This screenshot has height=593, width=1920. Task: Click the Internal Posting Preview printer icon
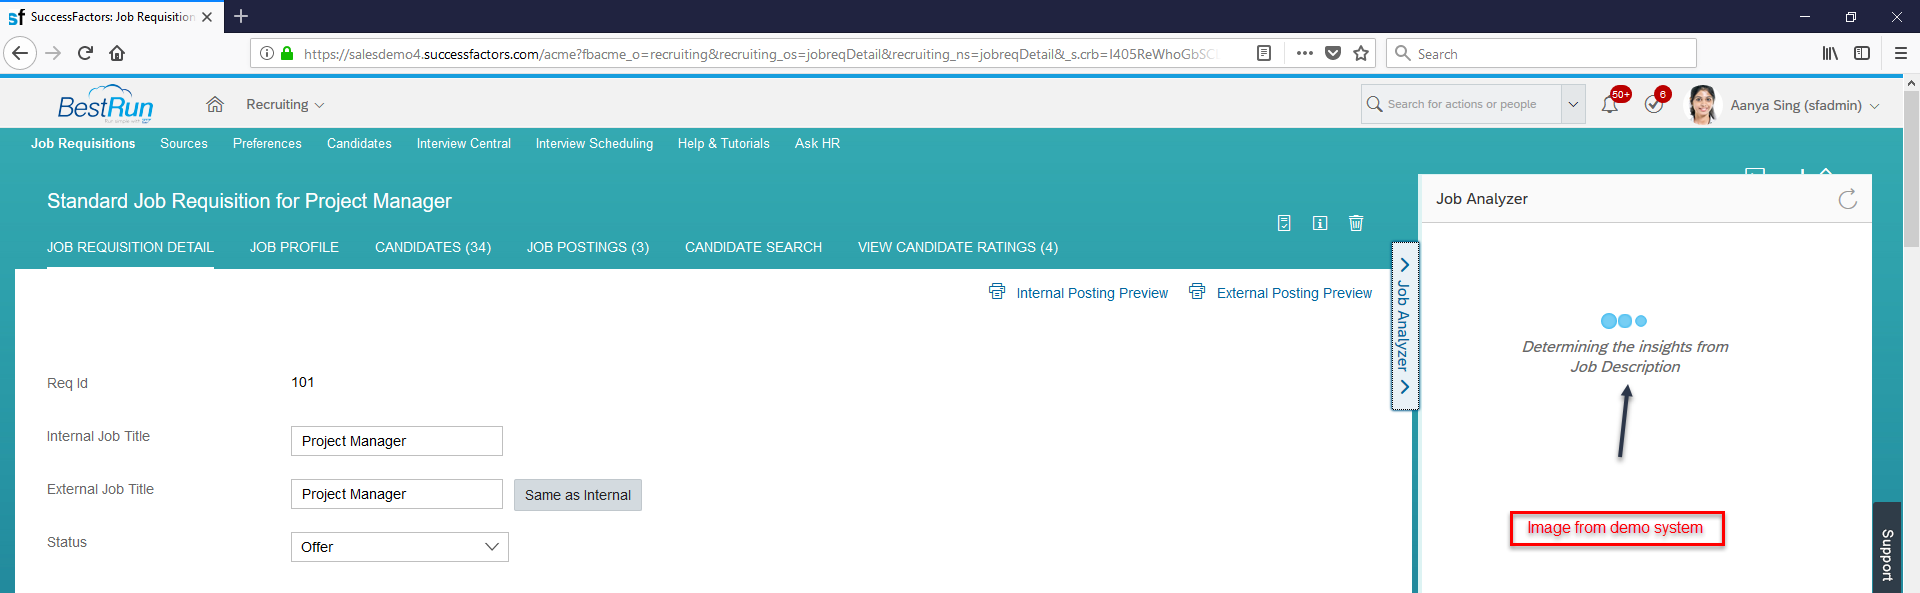coord(997,291)
